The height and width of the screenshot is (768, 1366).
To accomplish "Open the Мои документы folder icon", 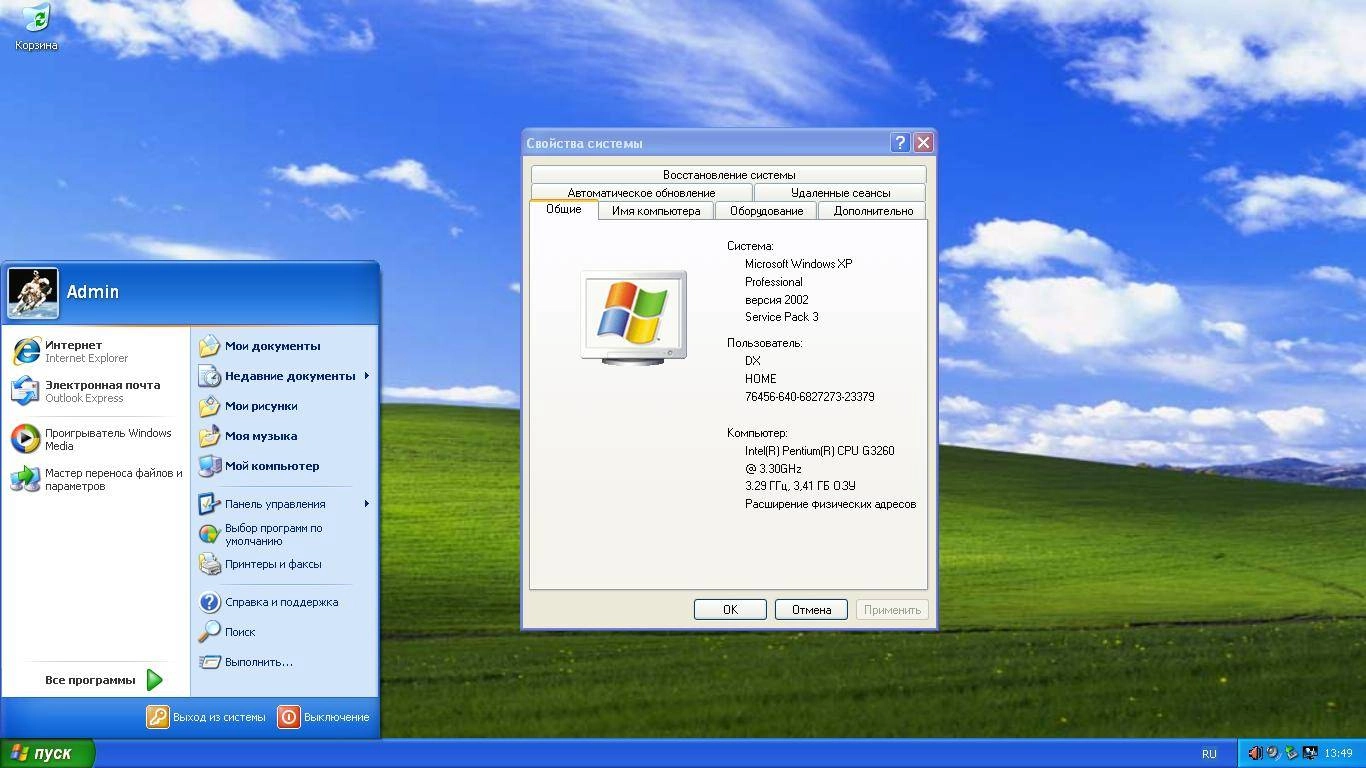I will click(209, 346).
